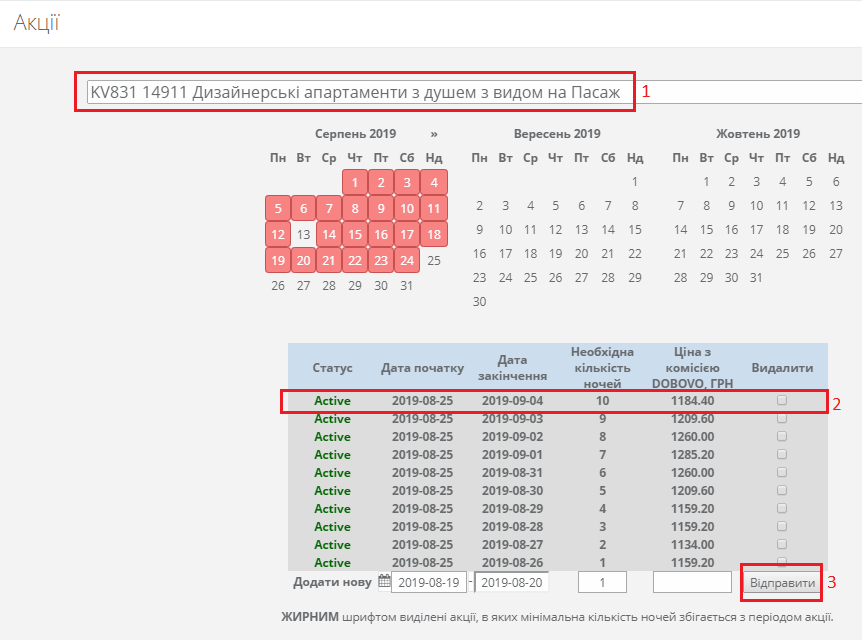Click end date field 2019-08-20
Viewport: 862px width, 640px height.
click(512, 582)
